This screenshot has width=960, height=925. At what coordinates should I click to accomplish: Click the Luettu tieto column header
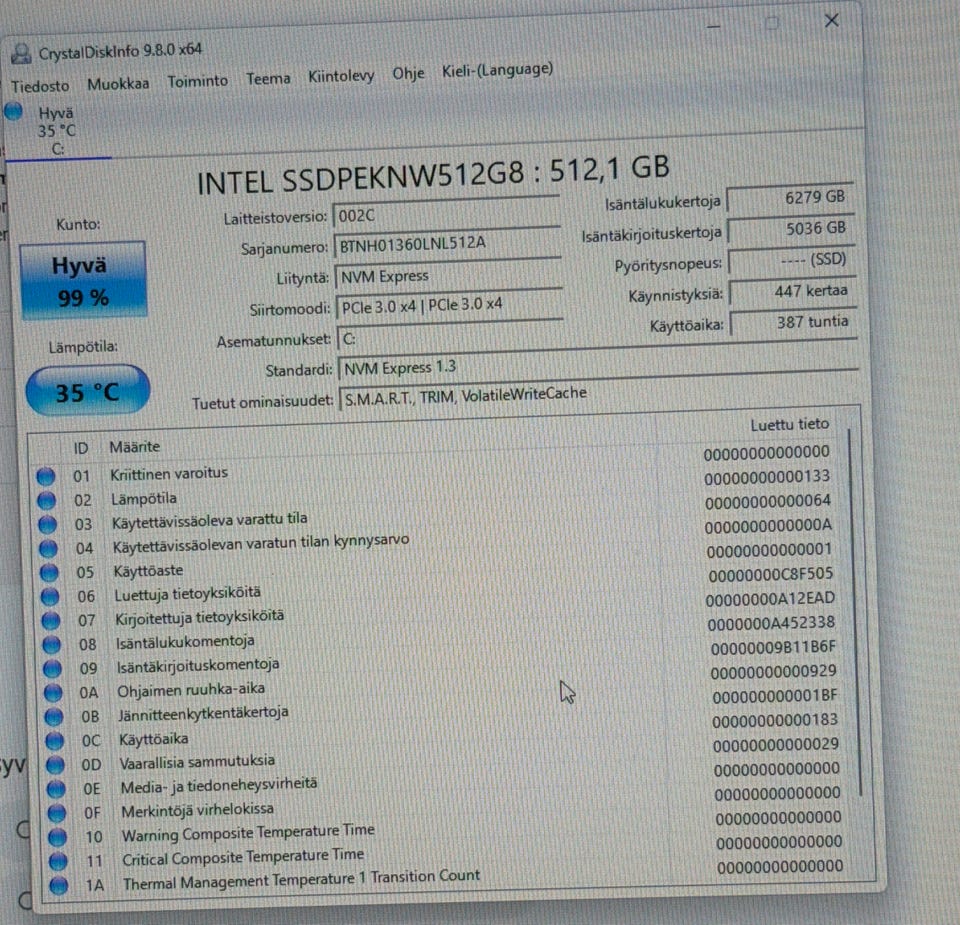coord(789,424)
